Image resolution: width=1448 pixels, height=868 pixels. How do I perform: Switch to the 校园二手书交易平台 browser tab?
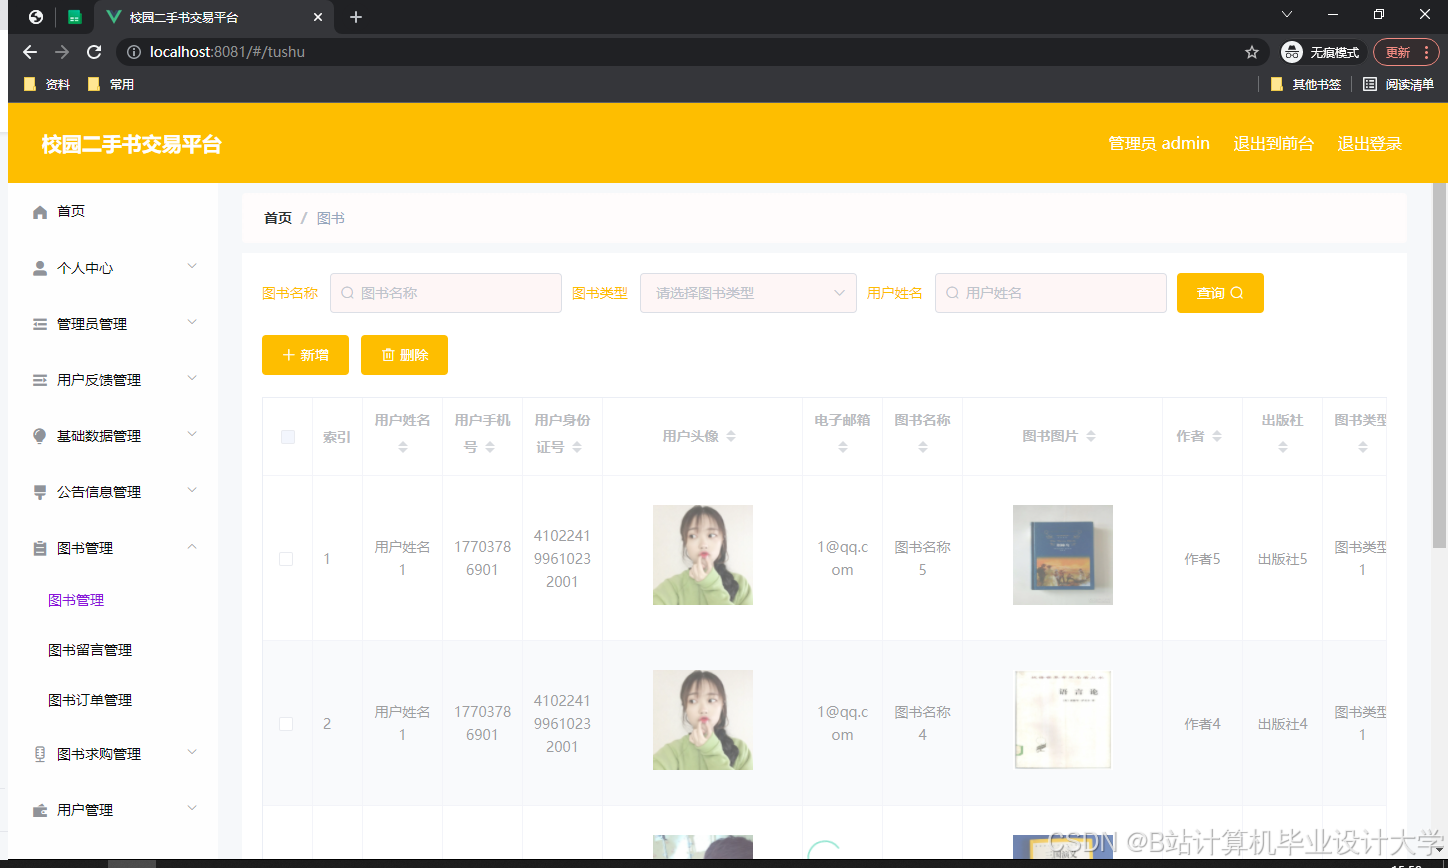(x=213, y=17)
